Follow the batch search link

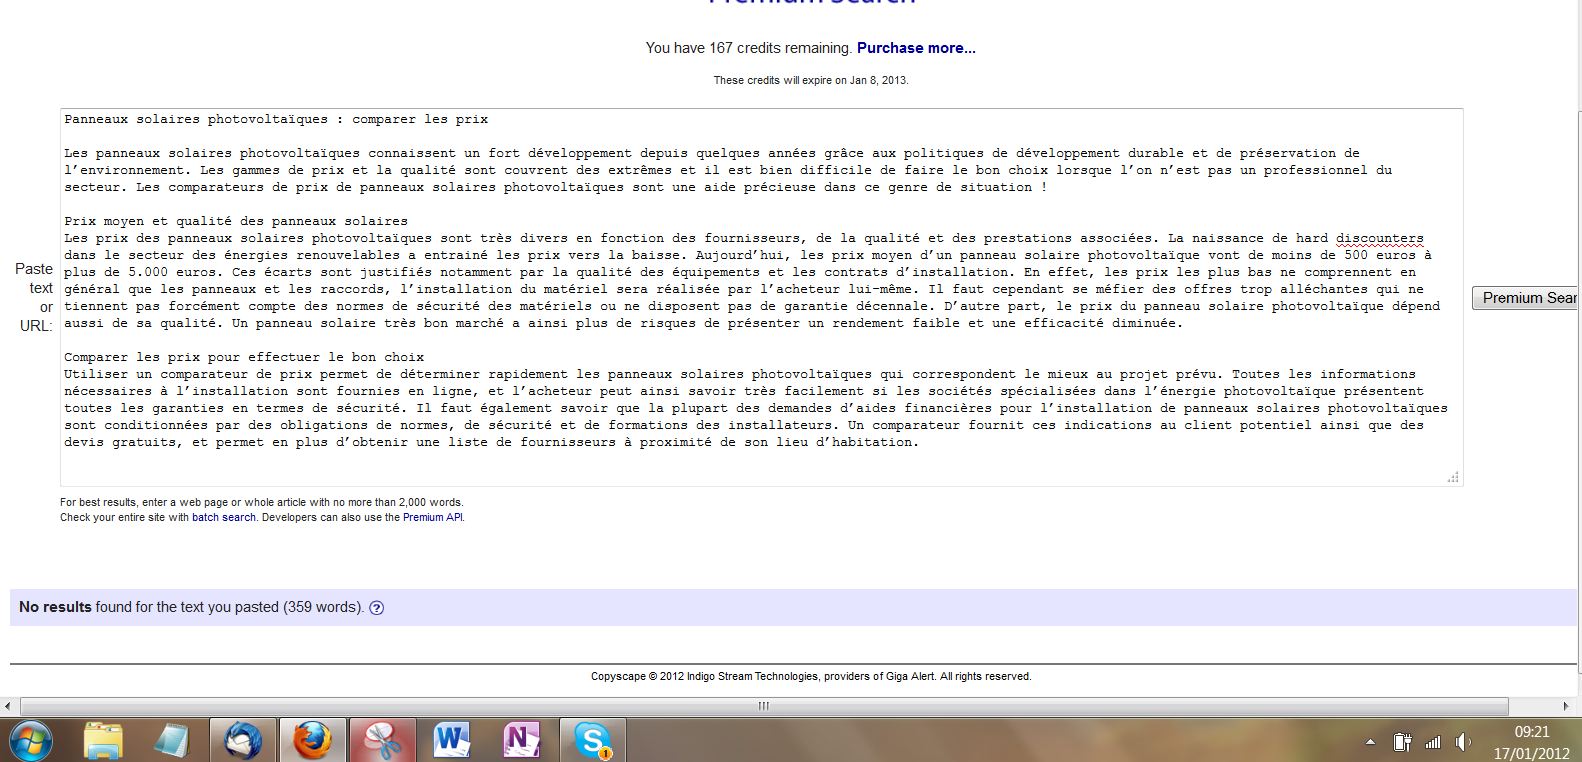pos(224,518)
